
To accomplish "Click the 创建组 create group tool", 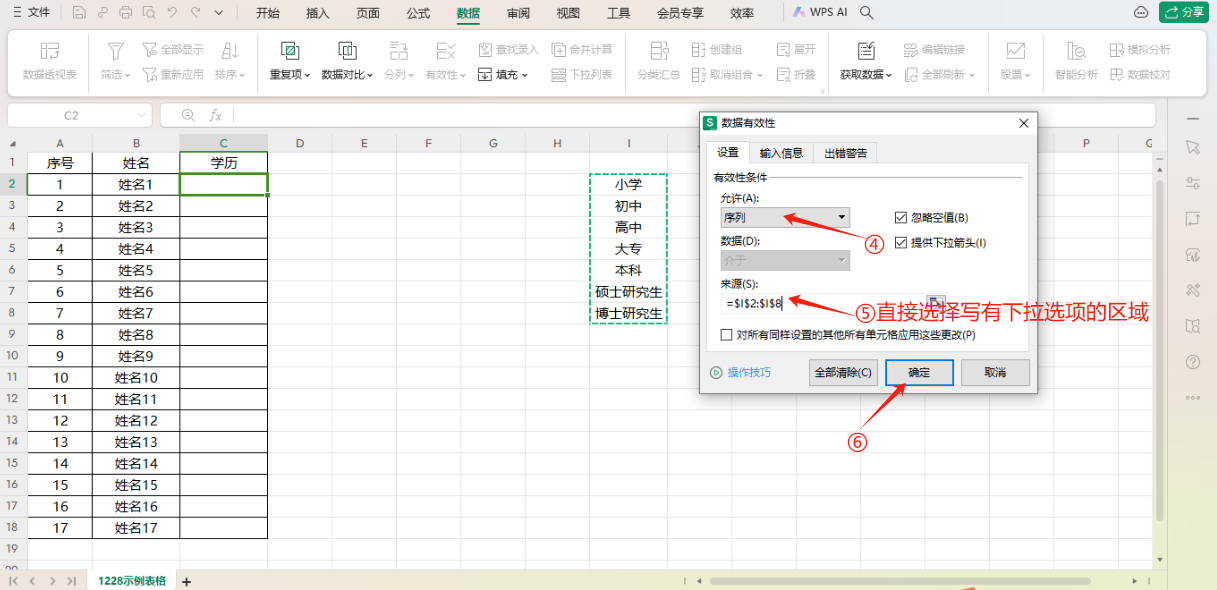I will click(x=716, y=49).
